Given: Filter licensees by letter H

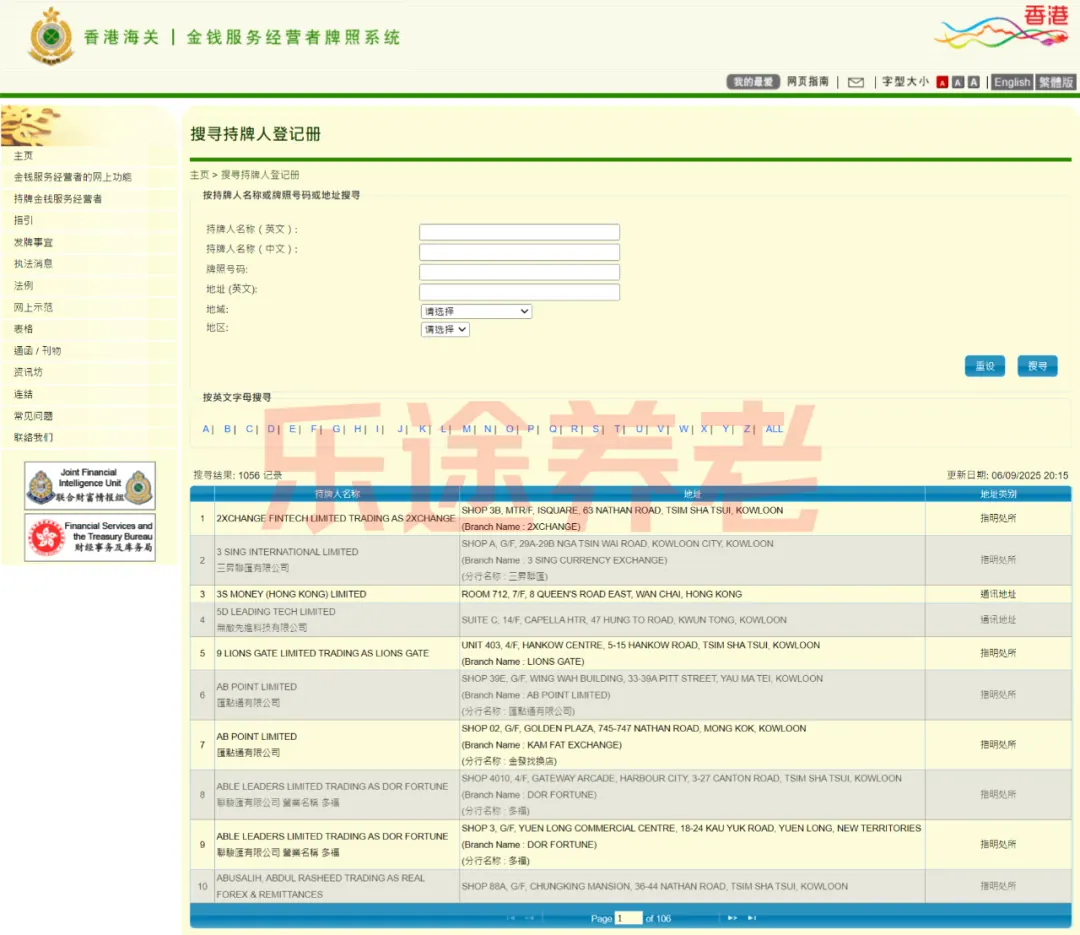Looking at the screenshot, I should point(357,429).
